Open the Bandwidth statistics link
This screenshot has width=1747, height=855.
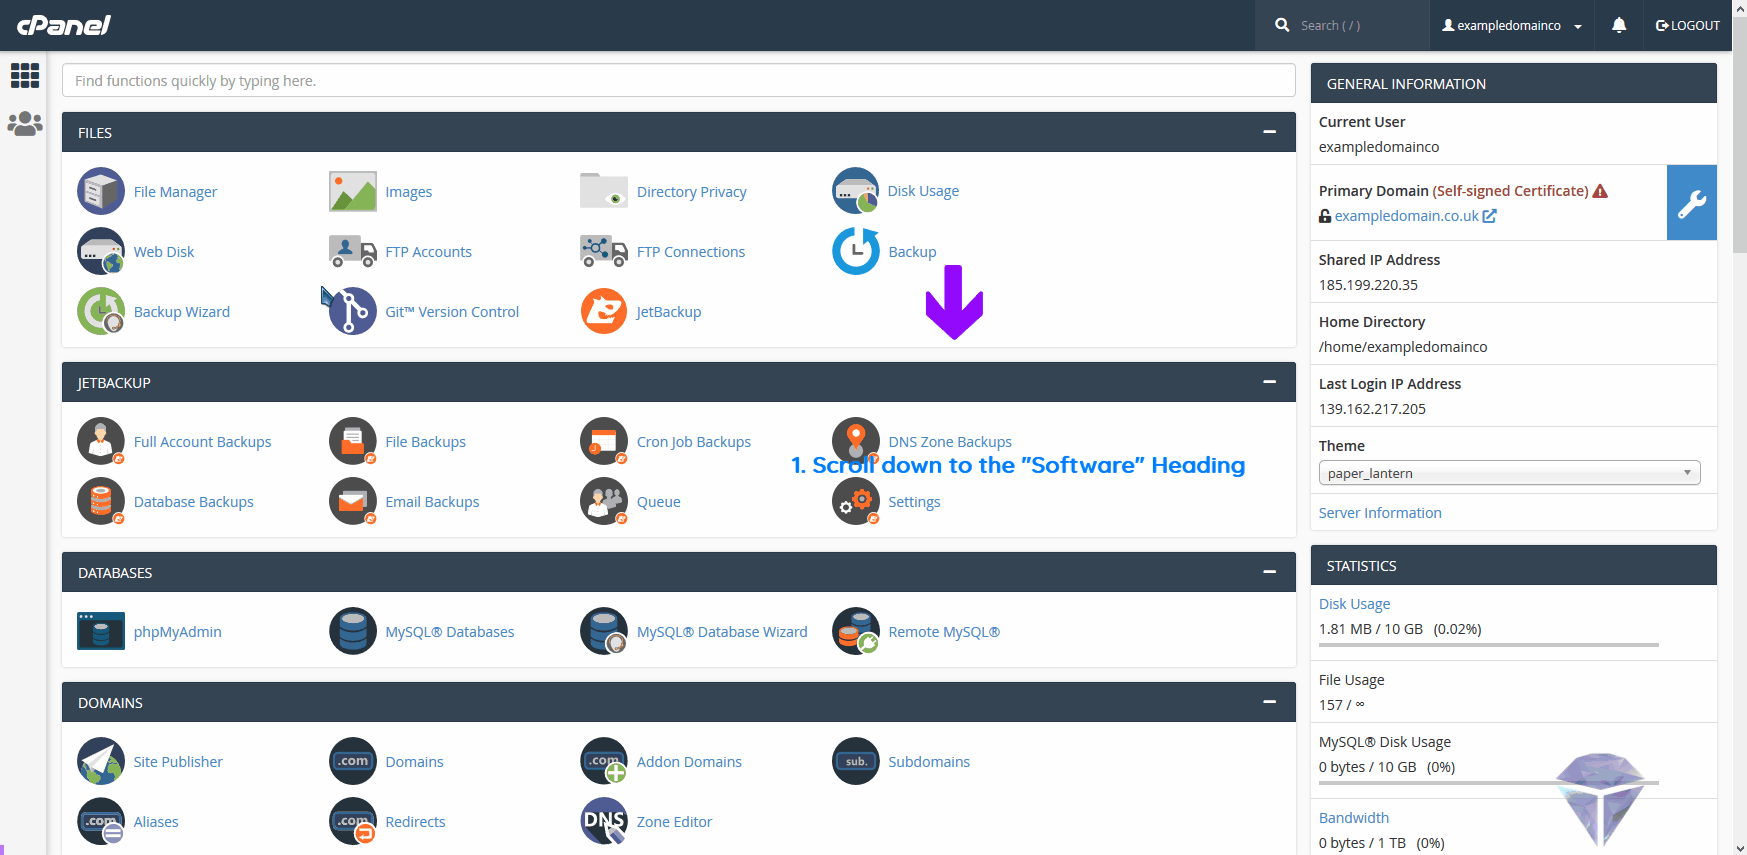pos(1353,818)
